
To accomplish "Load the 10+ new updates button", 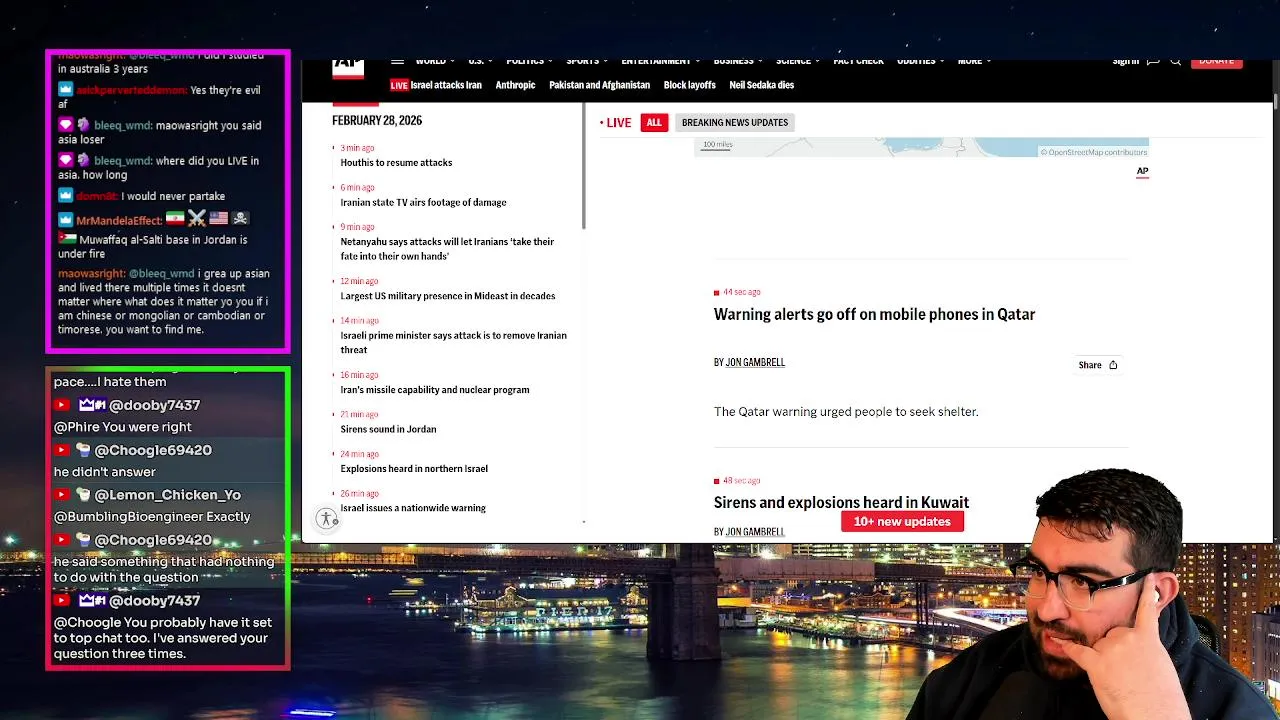I will tap(902, 521).
